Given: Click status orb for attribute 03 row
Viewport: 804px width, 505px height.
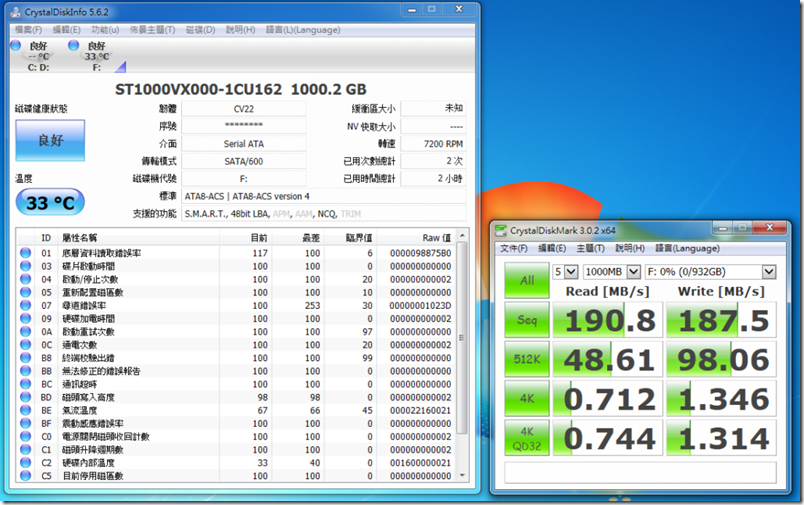Looking at the screenshot, I should coord(26,266).
